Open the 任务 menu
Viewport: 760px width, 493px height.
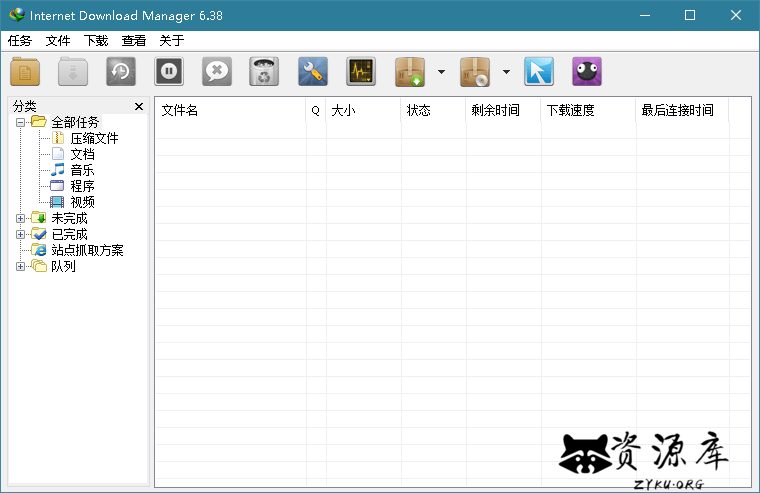click(x=19, y=41)
